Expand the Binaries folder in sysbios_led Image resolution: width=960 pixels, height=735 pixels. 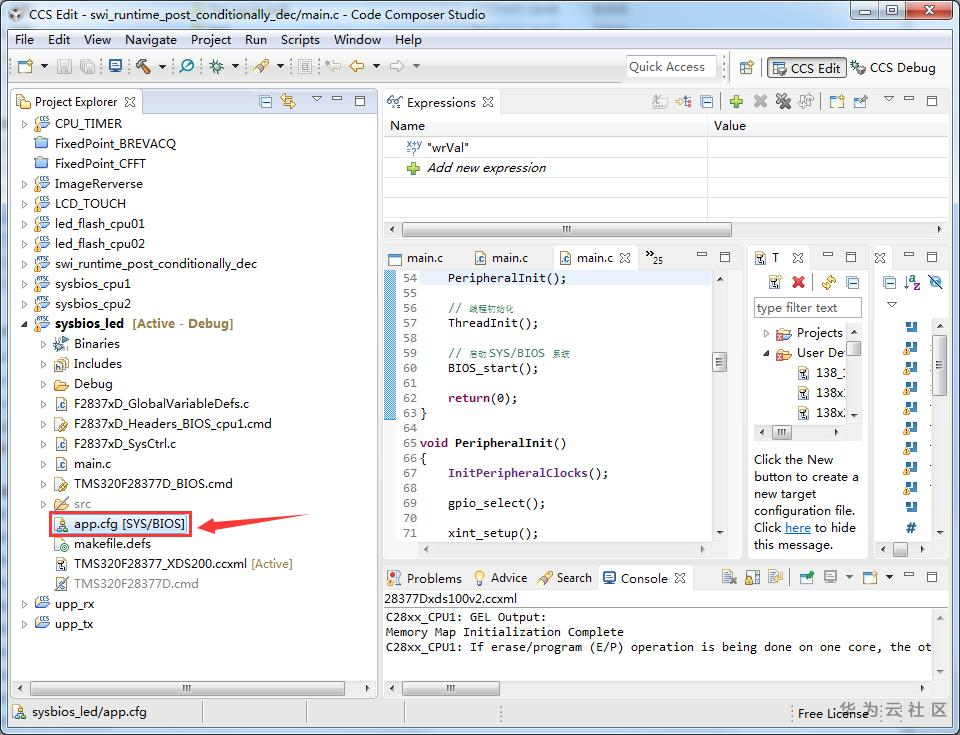pyautogui.click(x=43, y=344)
